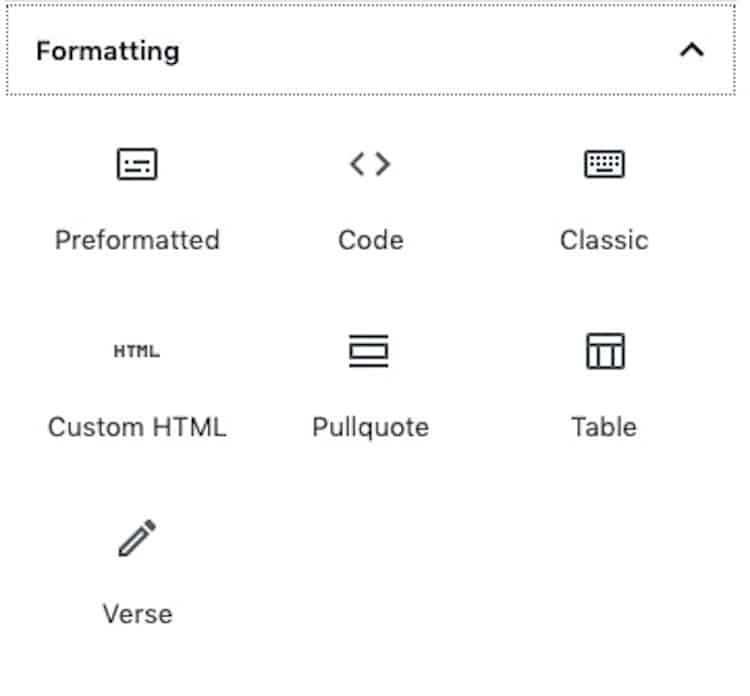Viewport: 750px width, 696px height.
Task: Click the Custom HTML label
Action: tap(137, 427)
